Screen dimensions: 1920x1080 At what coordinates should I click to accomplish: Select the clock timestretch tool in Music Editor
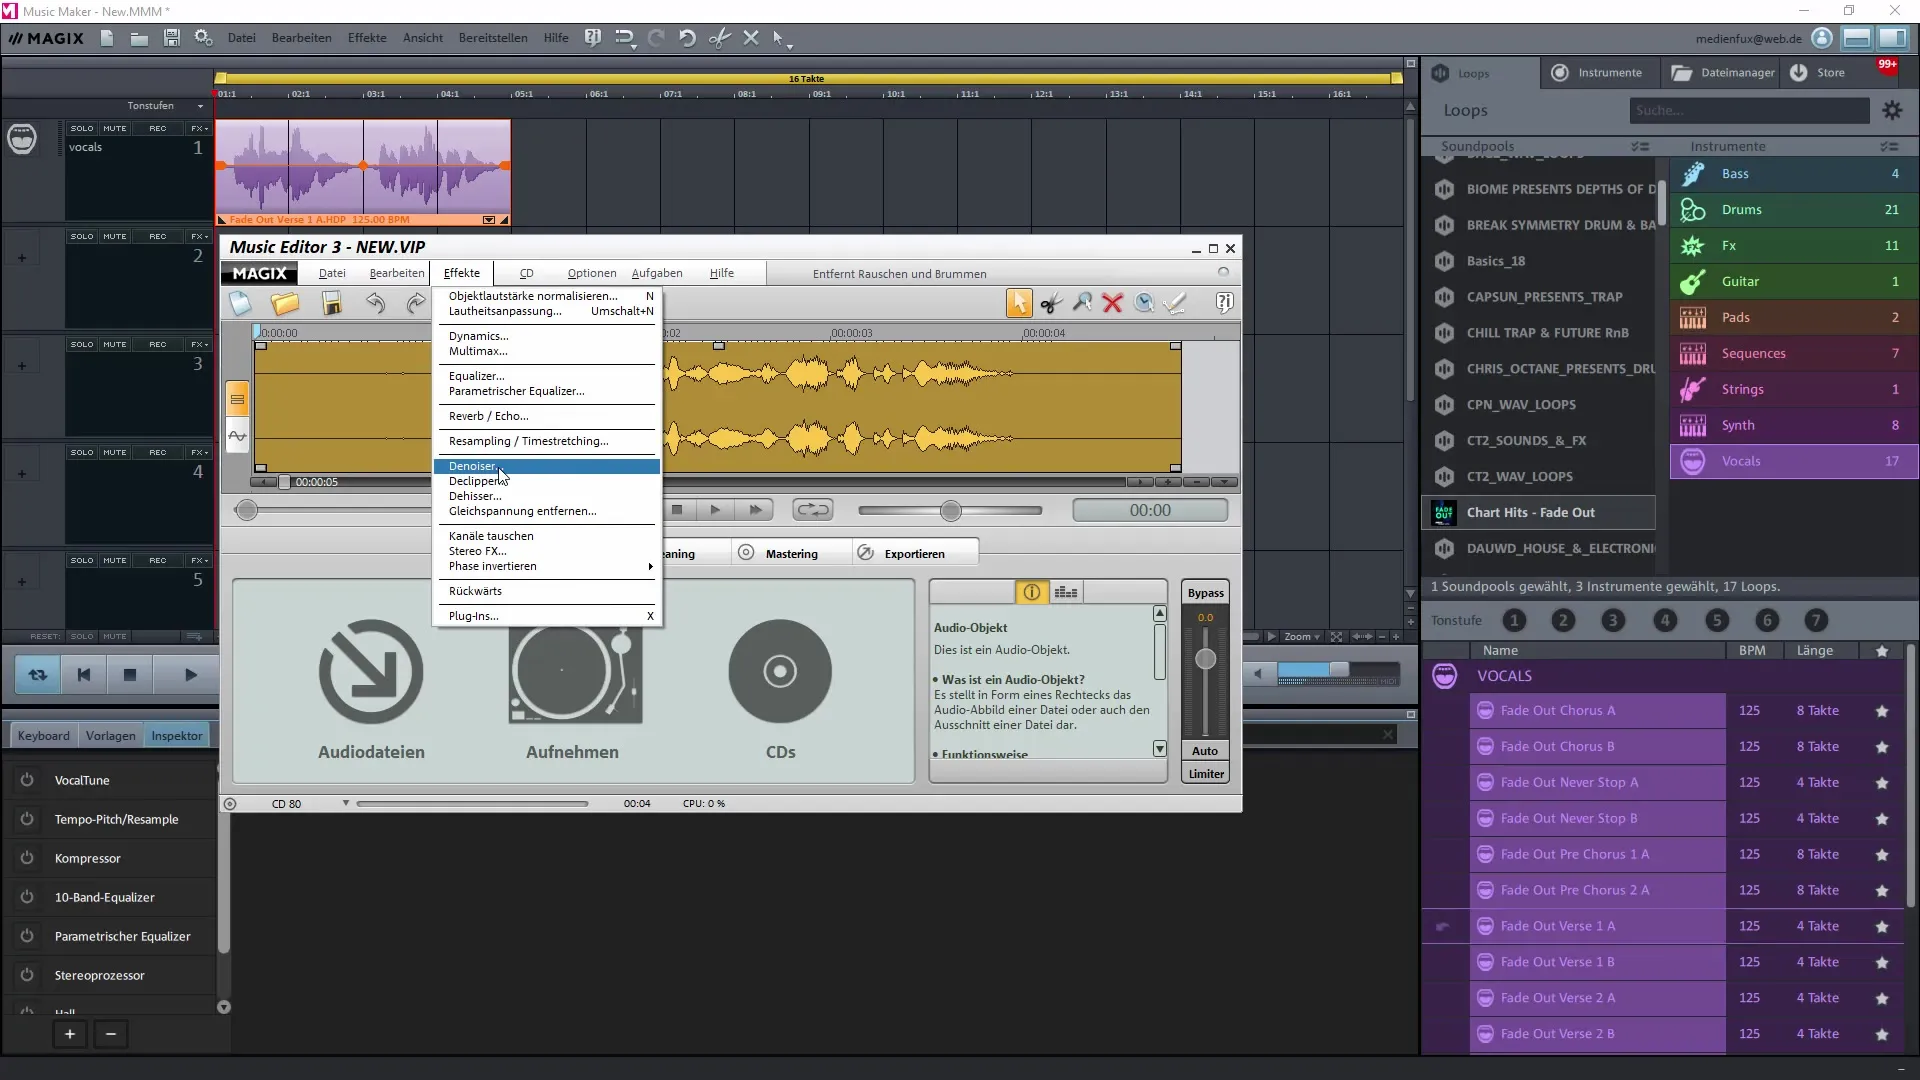point(1144,303)
